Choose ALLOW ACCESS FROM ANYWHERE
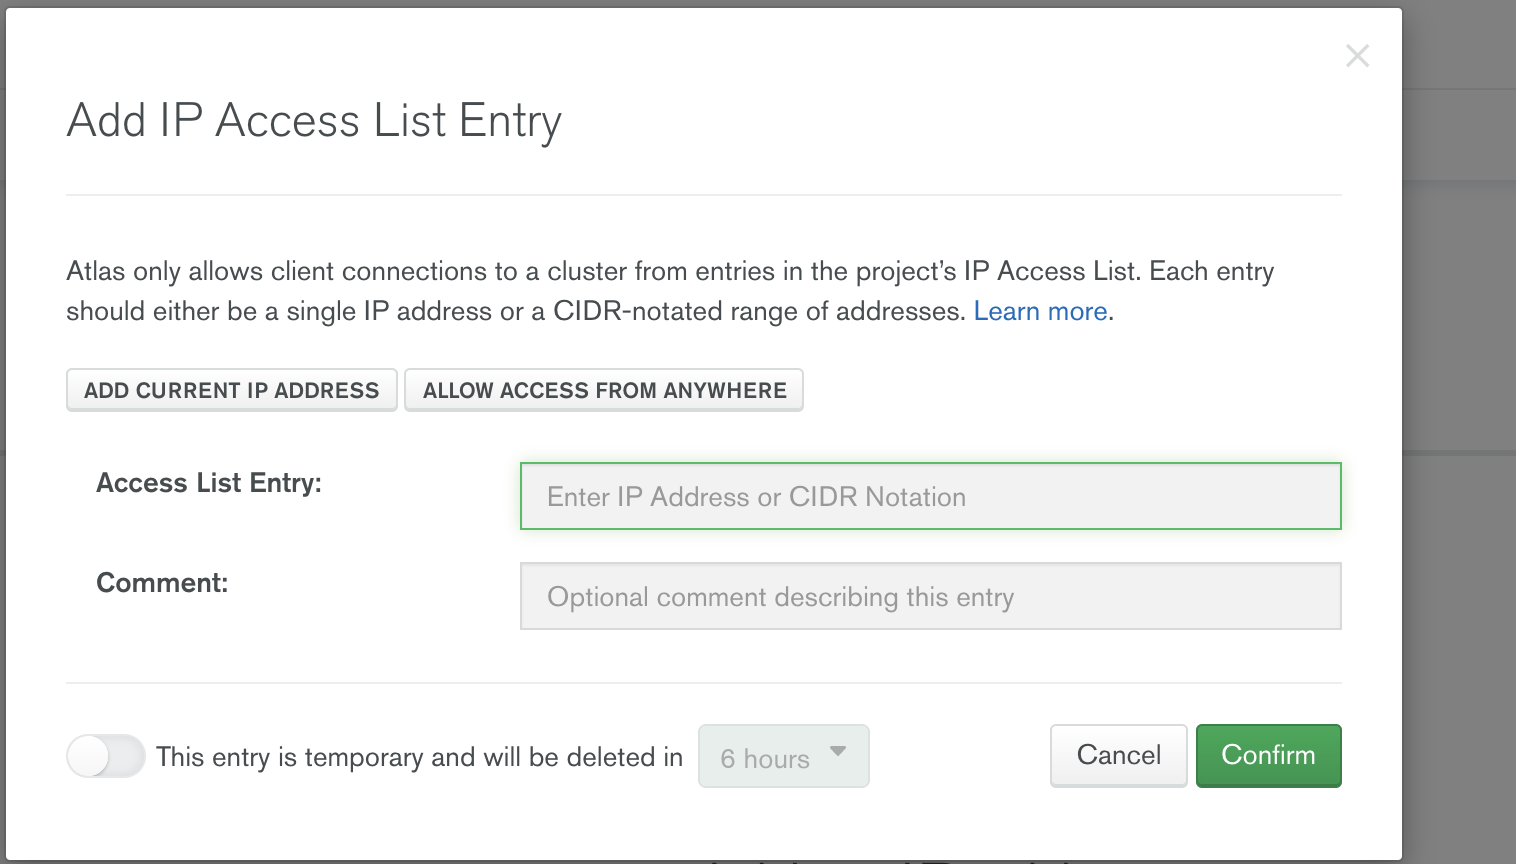Viewport: 1516px width, 864px height. point(604,390)
